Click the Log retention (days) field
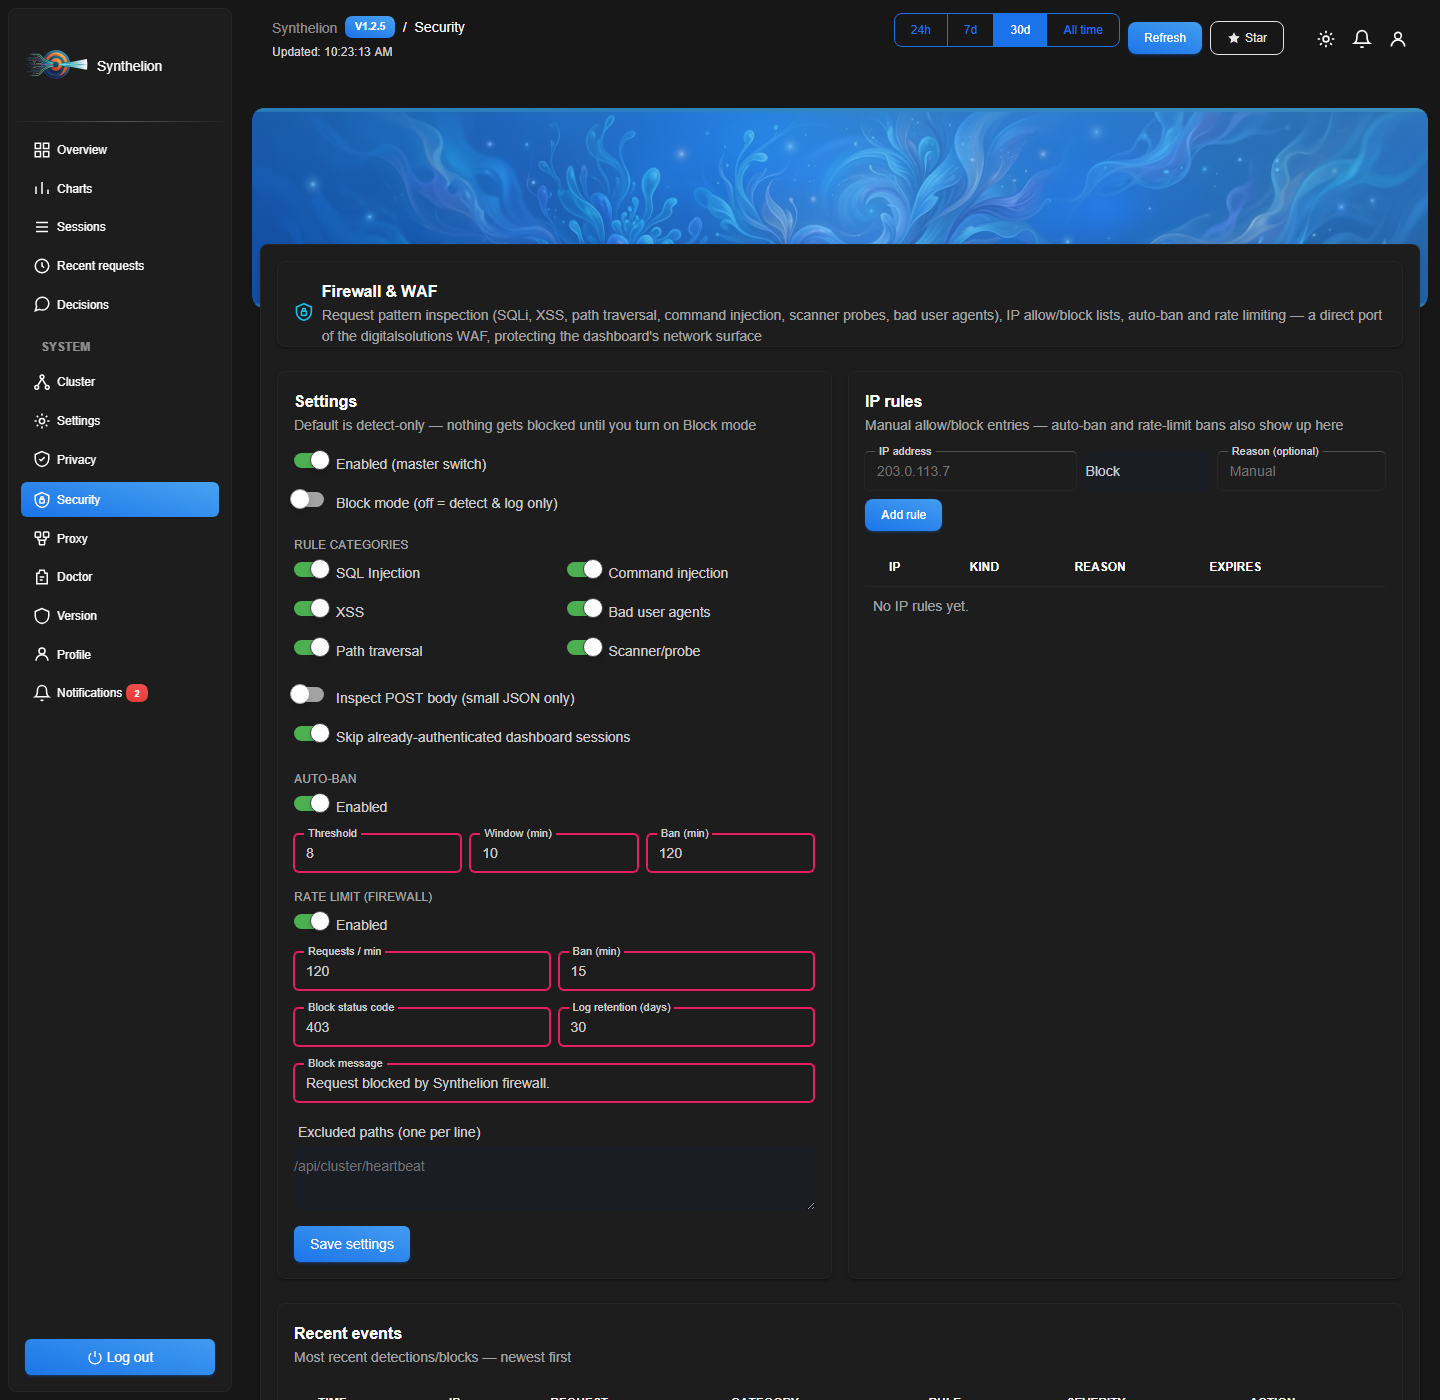Image resolution: width=1440 pixels, height=1400 pixels. (686, 1027)
